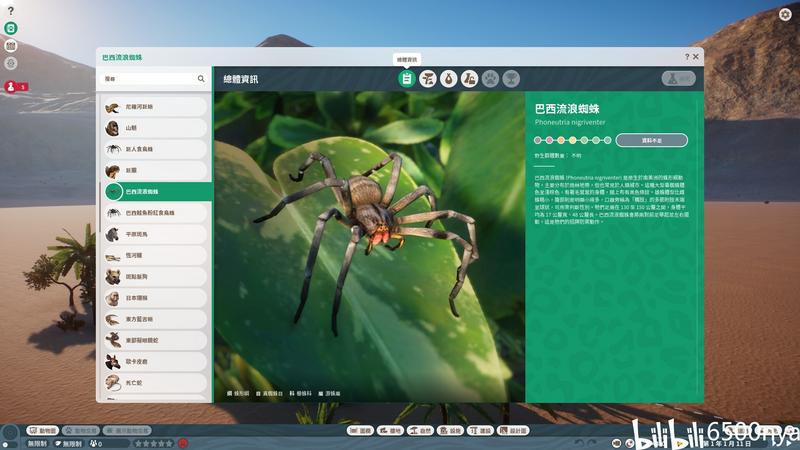The height and width of the screenshot is (450, 800).
Task: Click the first grey conservation status dot
Action: [x=537, y=140]
